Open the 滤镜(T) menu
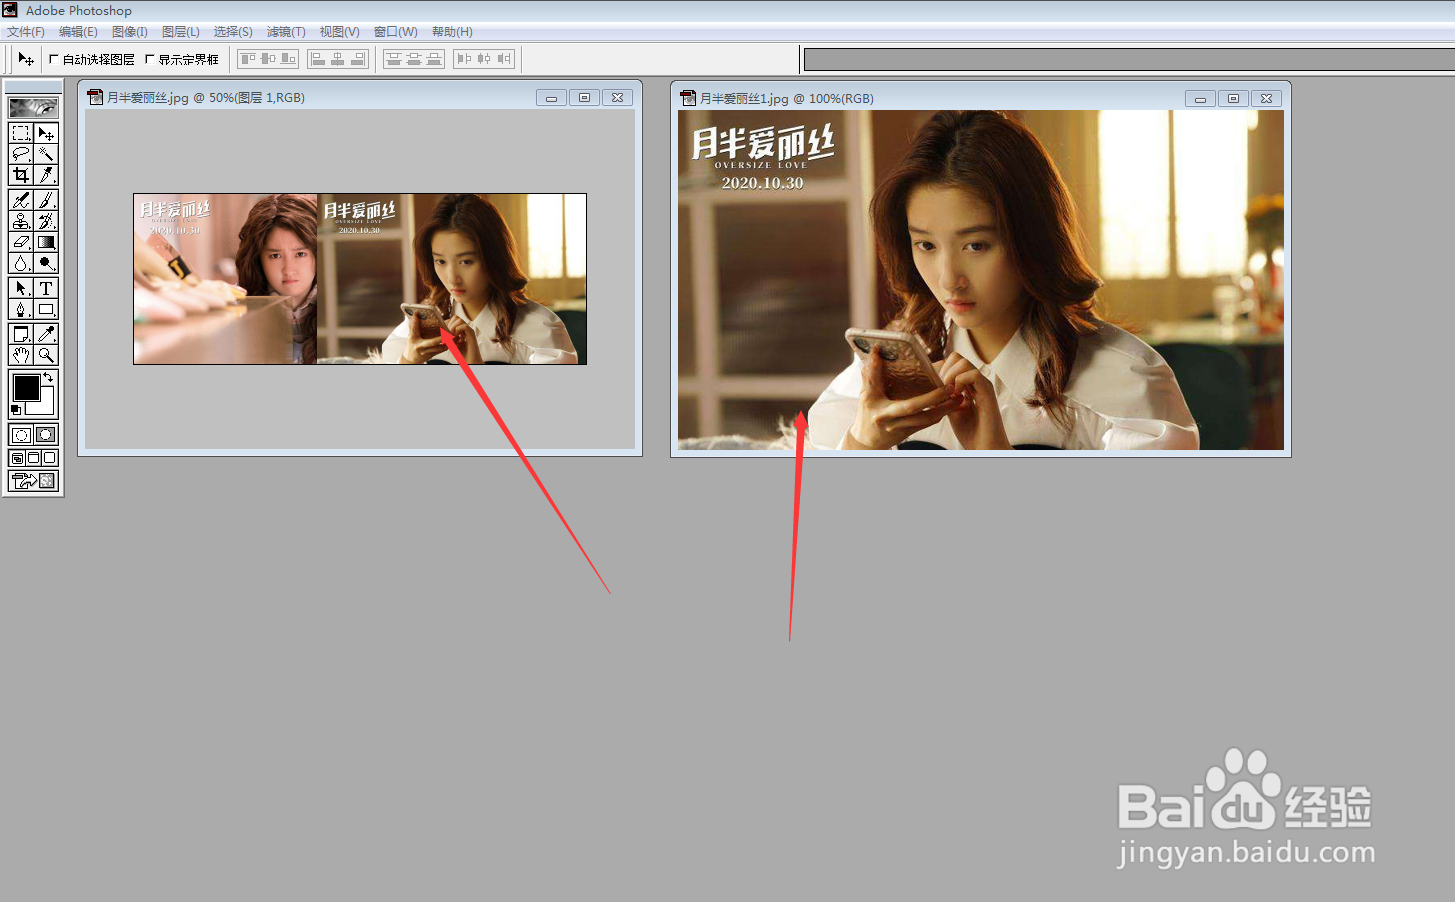The image size is (1455, 902). coord(286,32)
